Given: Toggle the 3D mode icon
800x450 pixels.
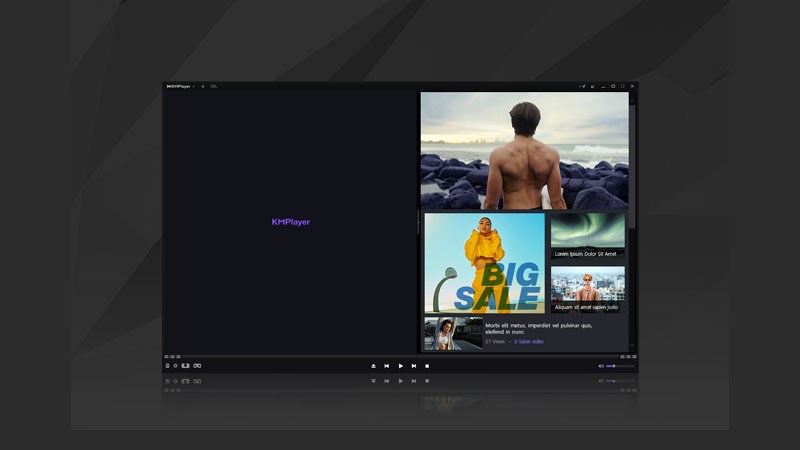Looking at the screenshot, I should [x=186, y=366].
